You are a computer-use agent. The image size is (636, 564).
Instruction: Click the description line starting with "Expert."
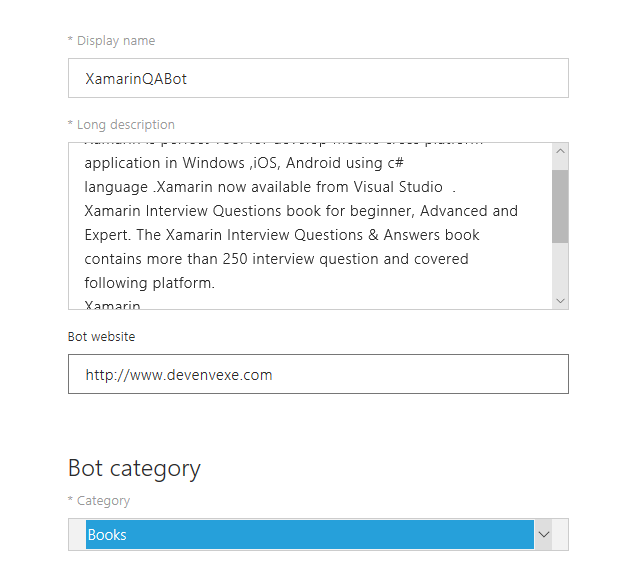coord(281,235)
